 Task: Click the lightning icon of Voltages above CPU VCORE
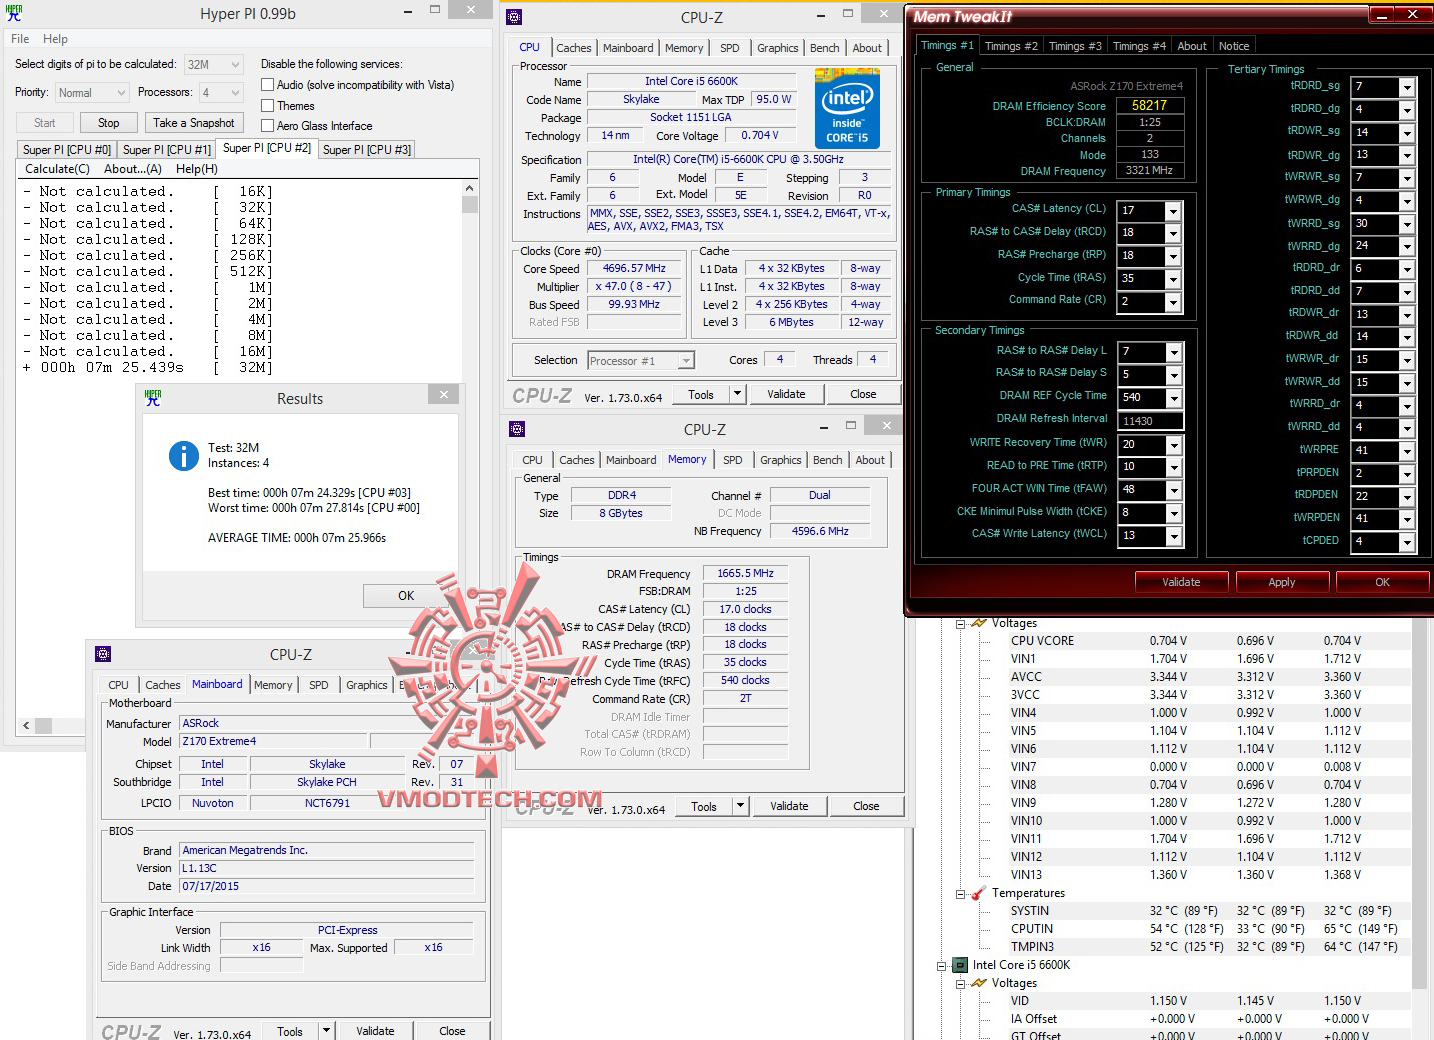(978, 623)
